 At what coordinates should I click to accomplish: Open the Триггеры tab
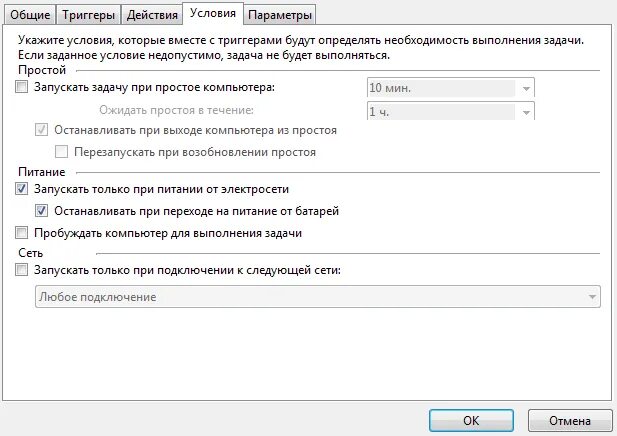pyautogui.click(x=88, y=15)
